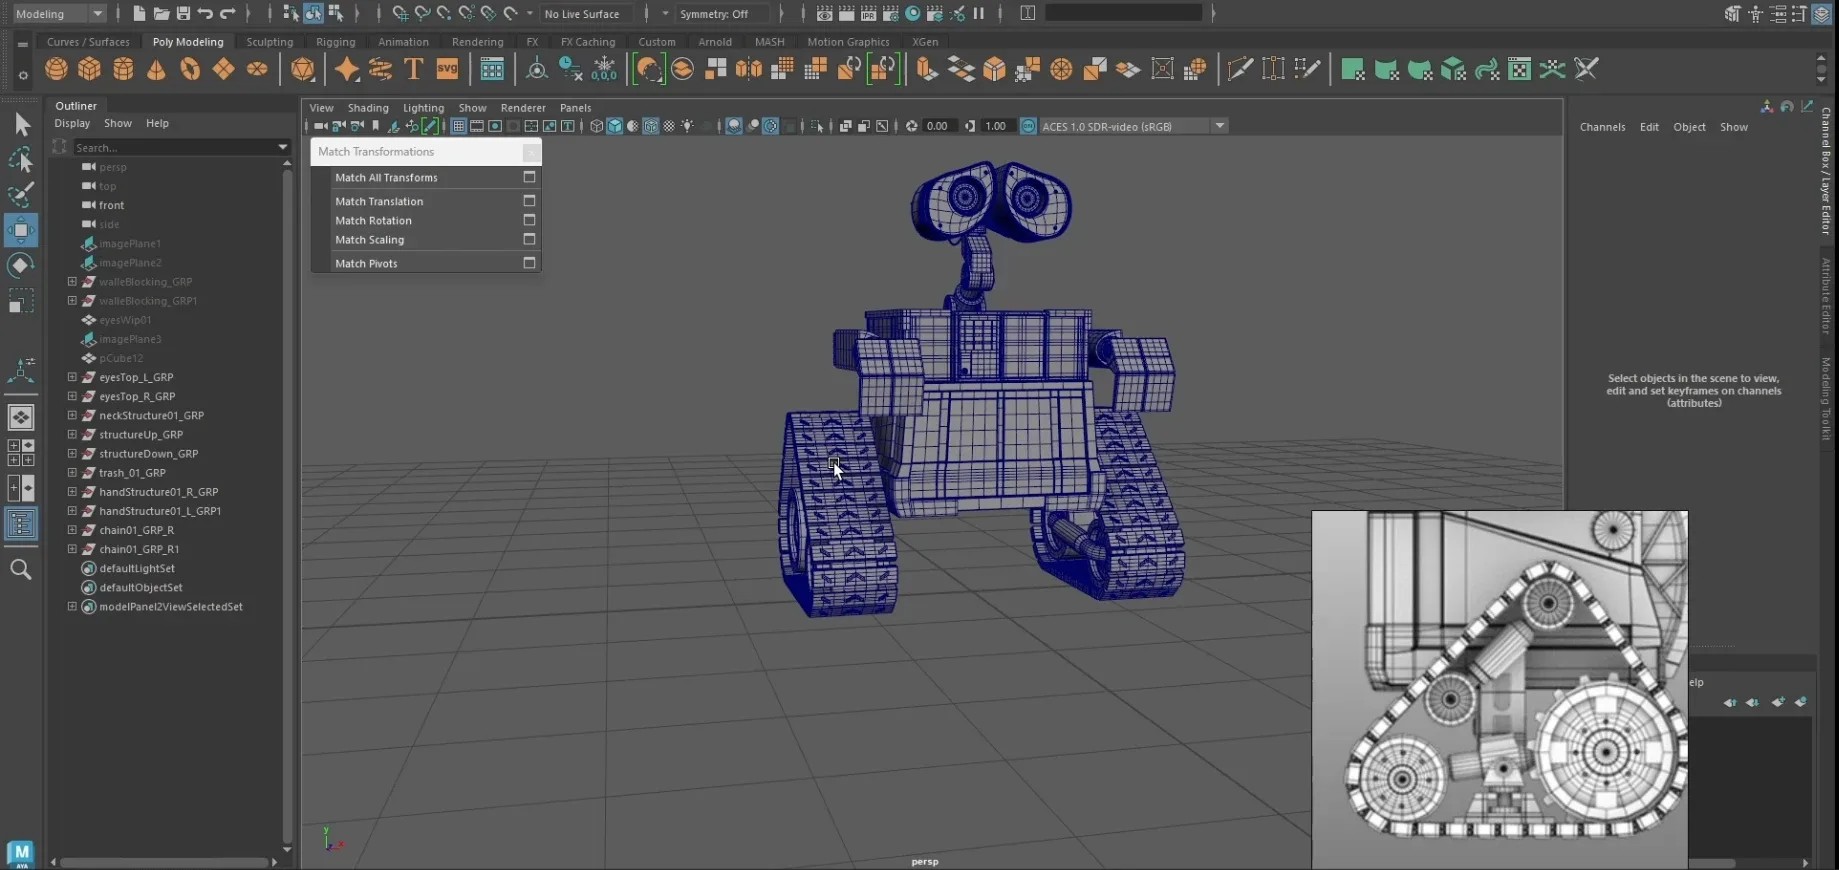Open Match Pivots option box

tap(529, 263)
